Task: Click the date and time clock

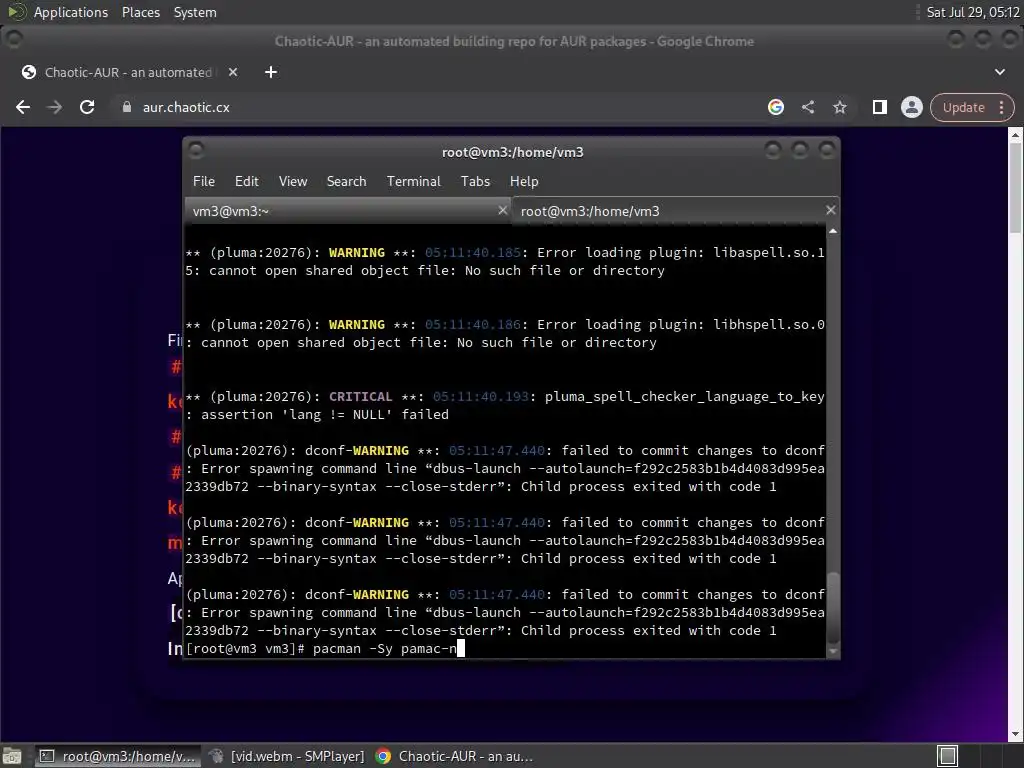Action: pyautogui.click(x=973, y=12)
